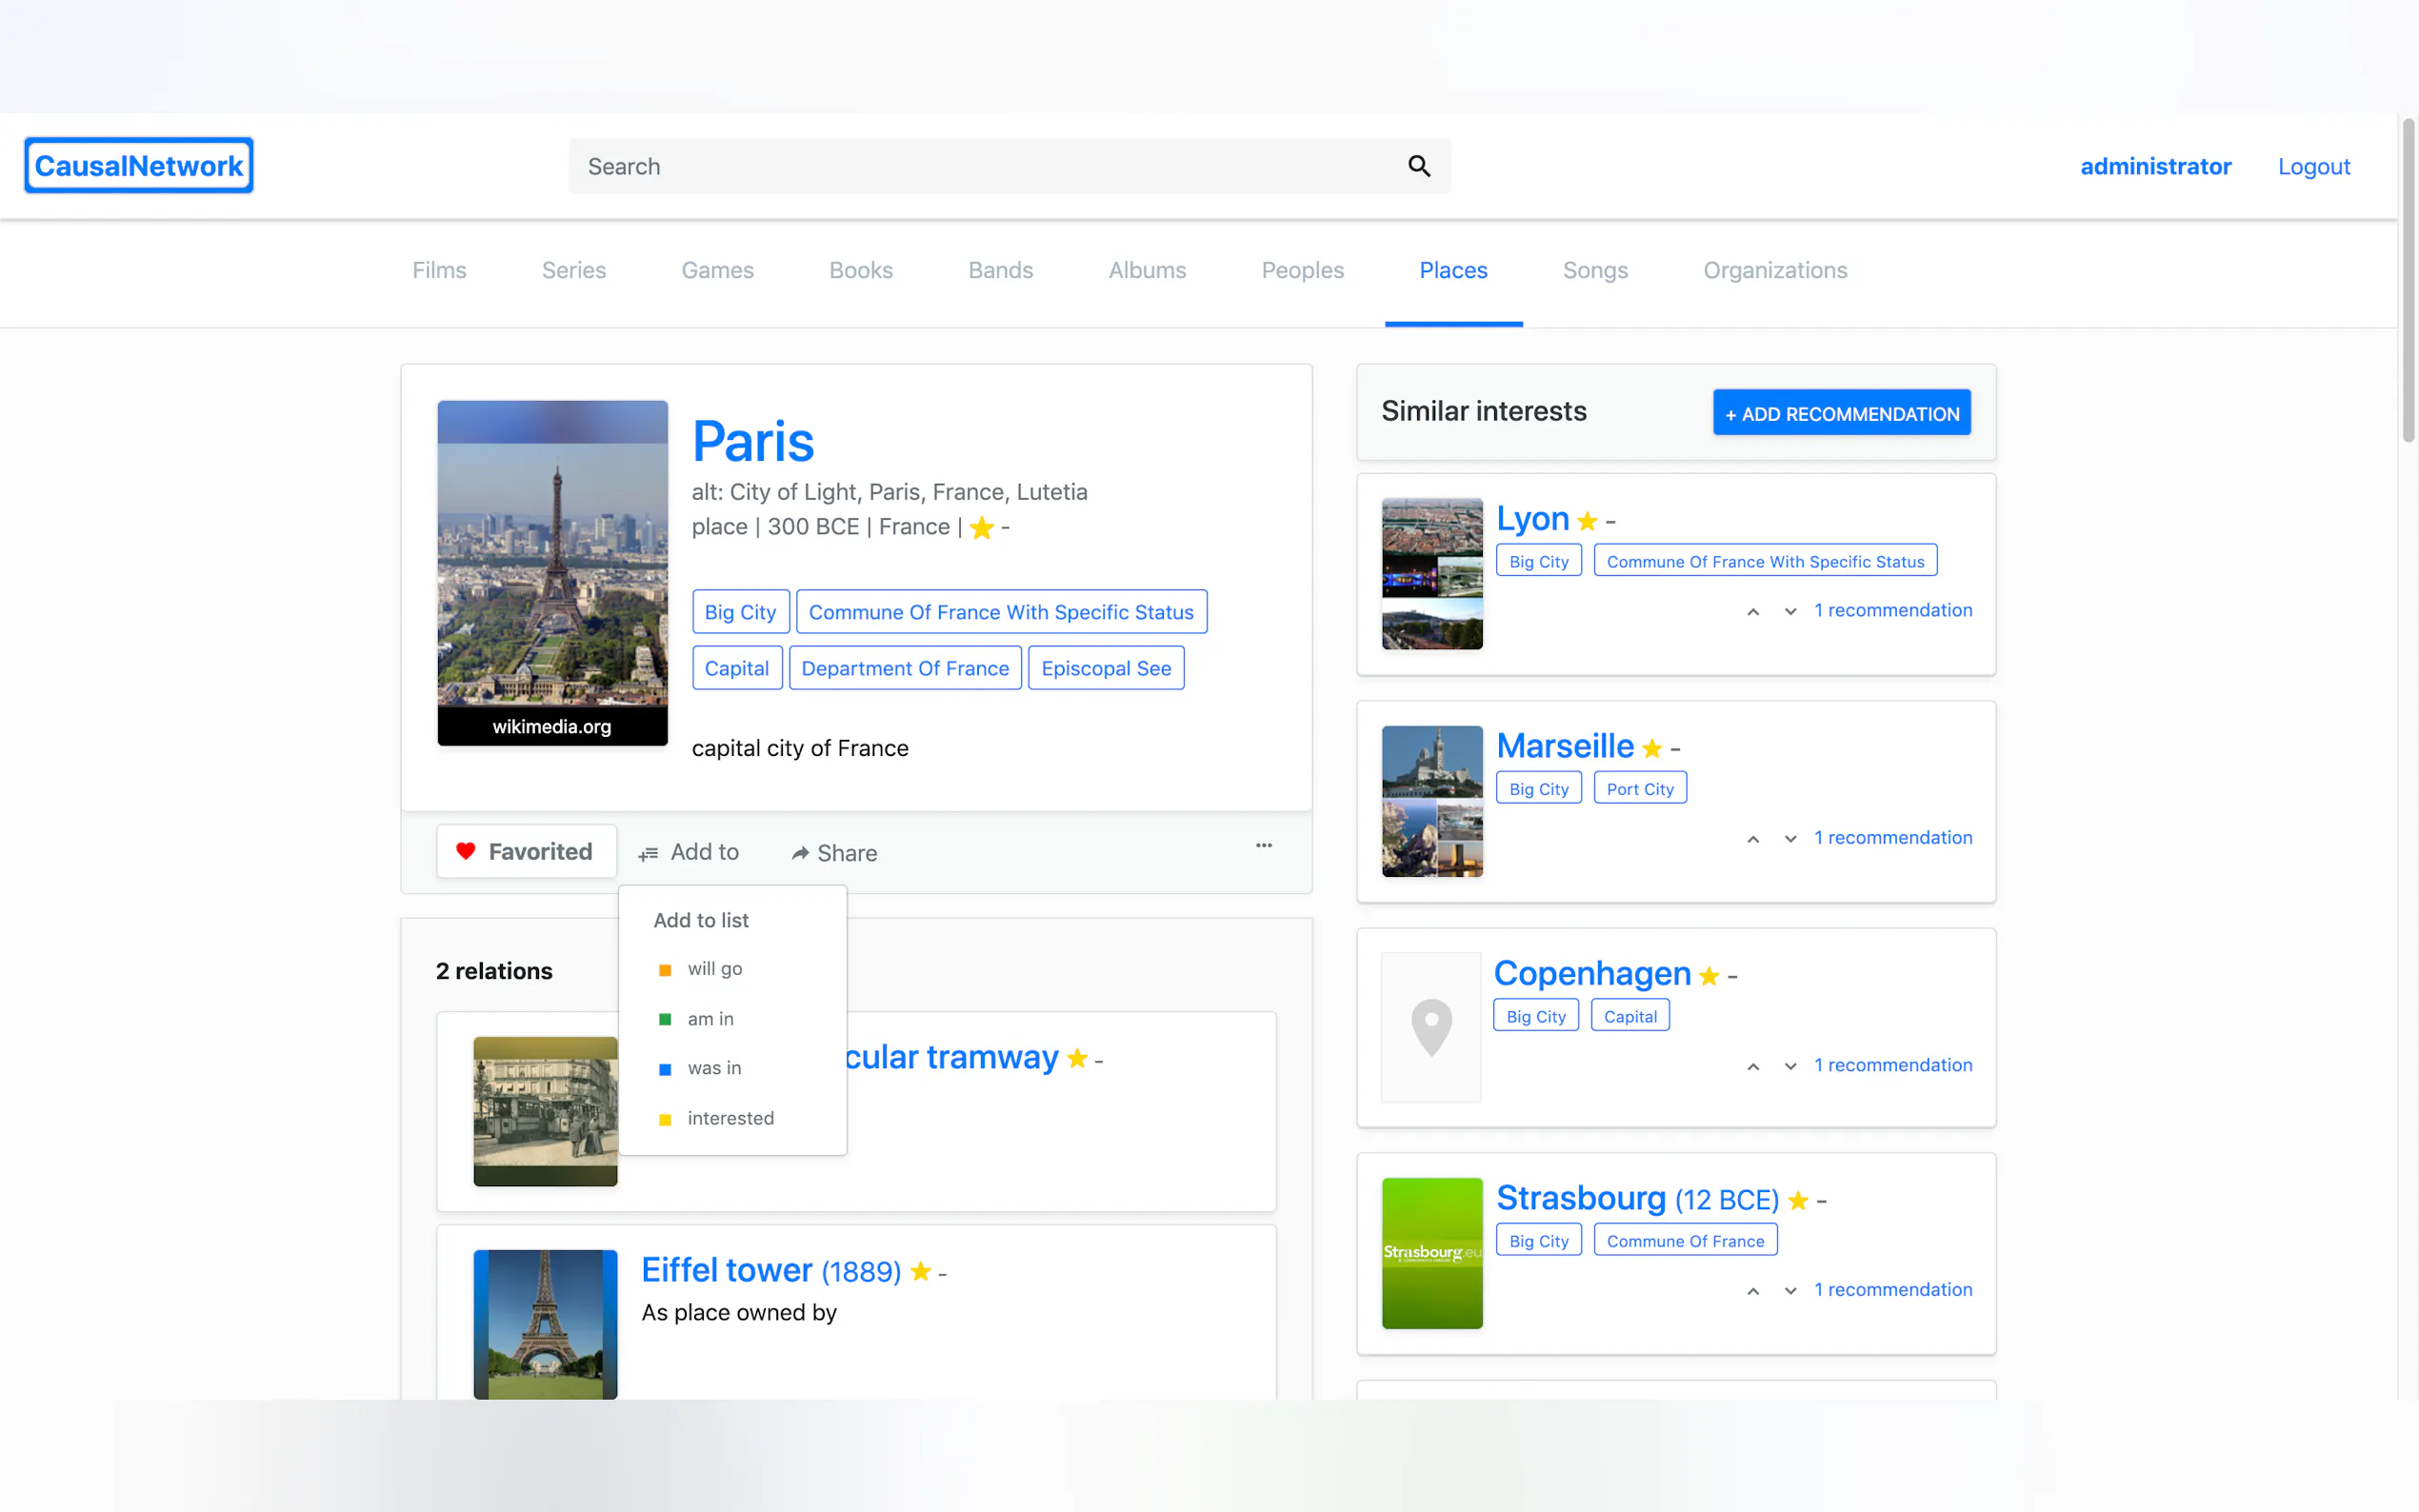
Task: Click the gold star next to Paris
Action: (x=981, y=527)
